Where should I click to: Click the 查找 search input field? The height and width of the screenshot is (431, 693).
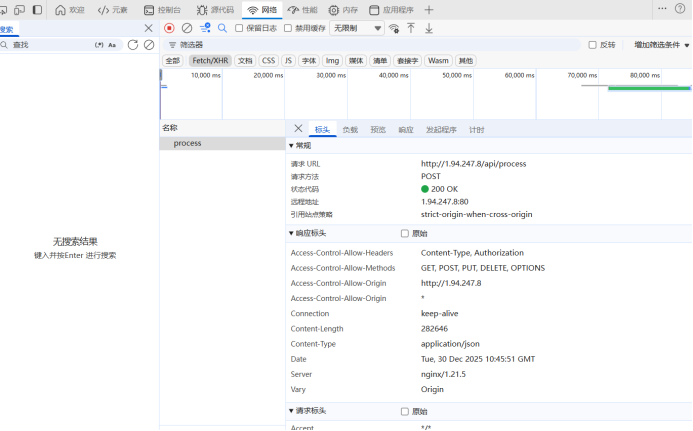click(x=52, y=45)
